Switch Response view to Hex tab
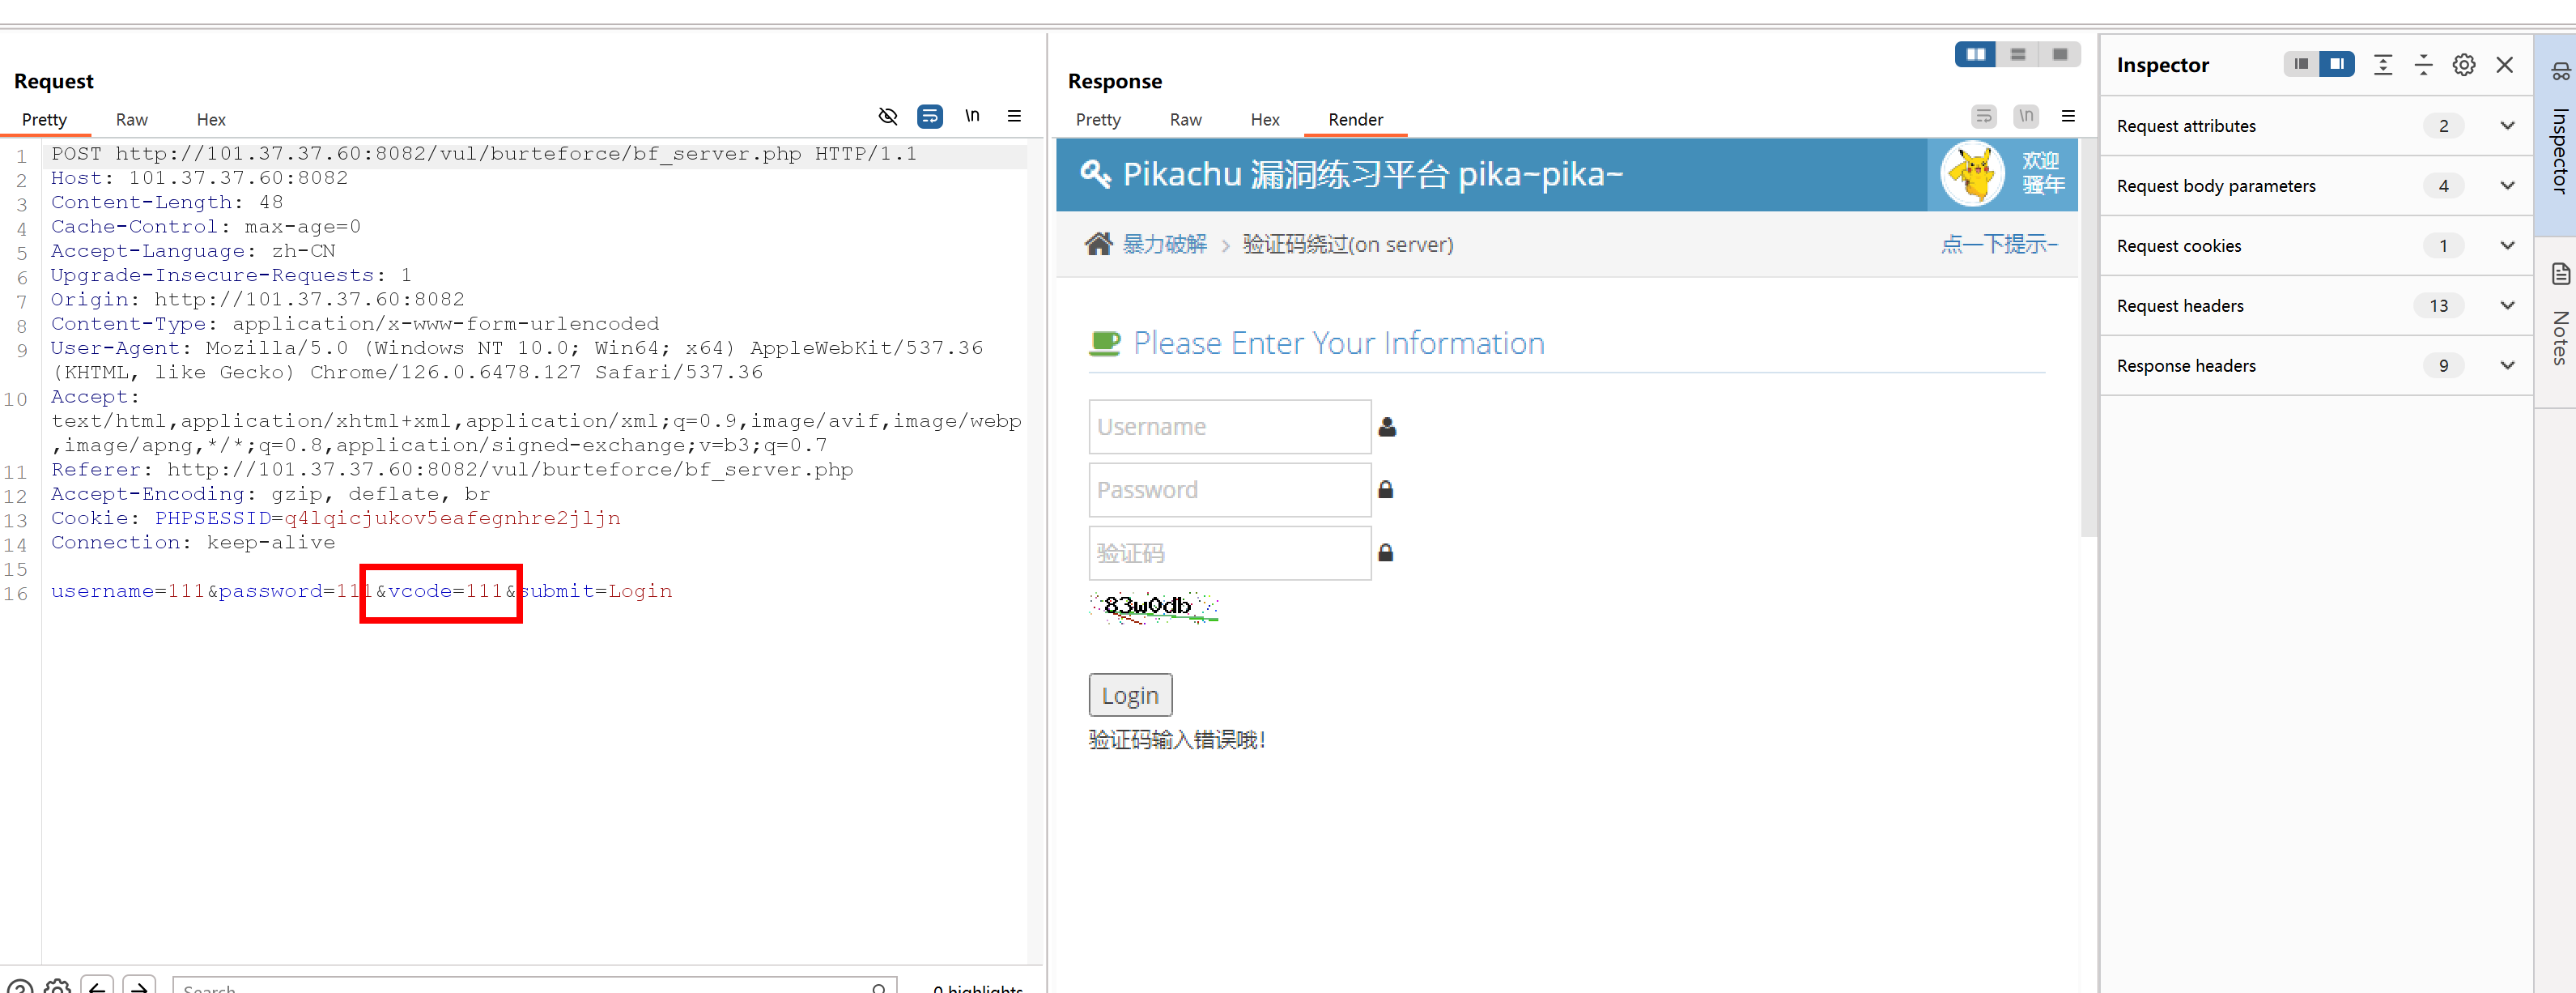Viewport: 2576px width, 993px height. click(x=1264, y=119)
